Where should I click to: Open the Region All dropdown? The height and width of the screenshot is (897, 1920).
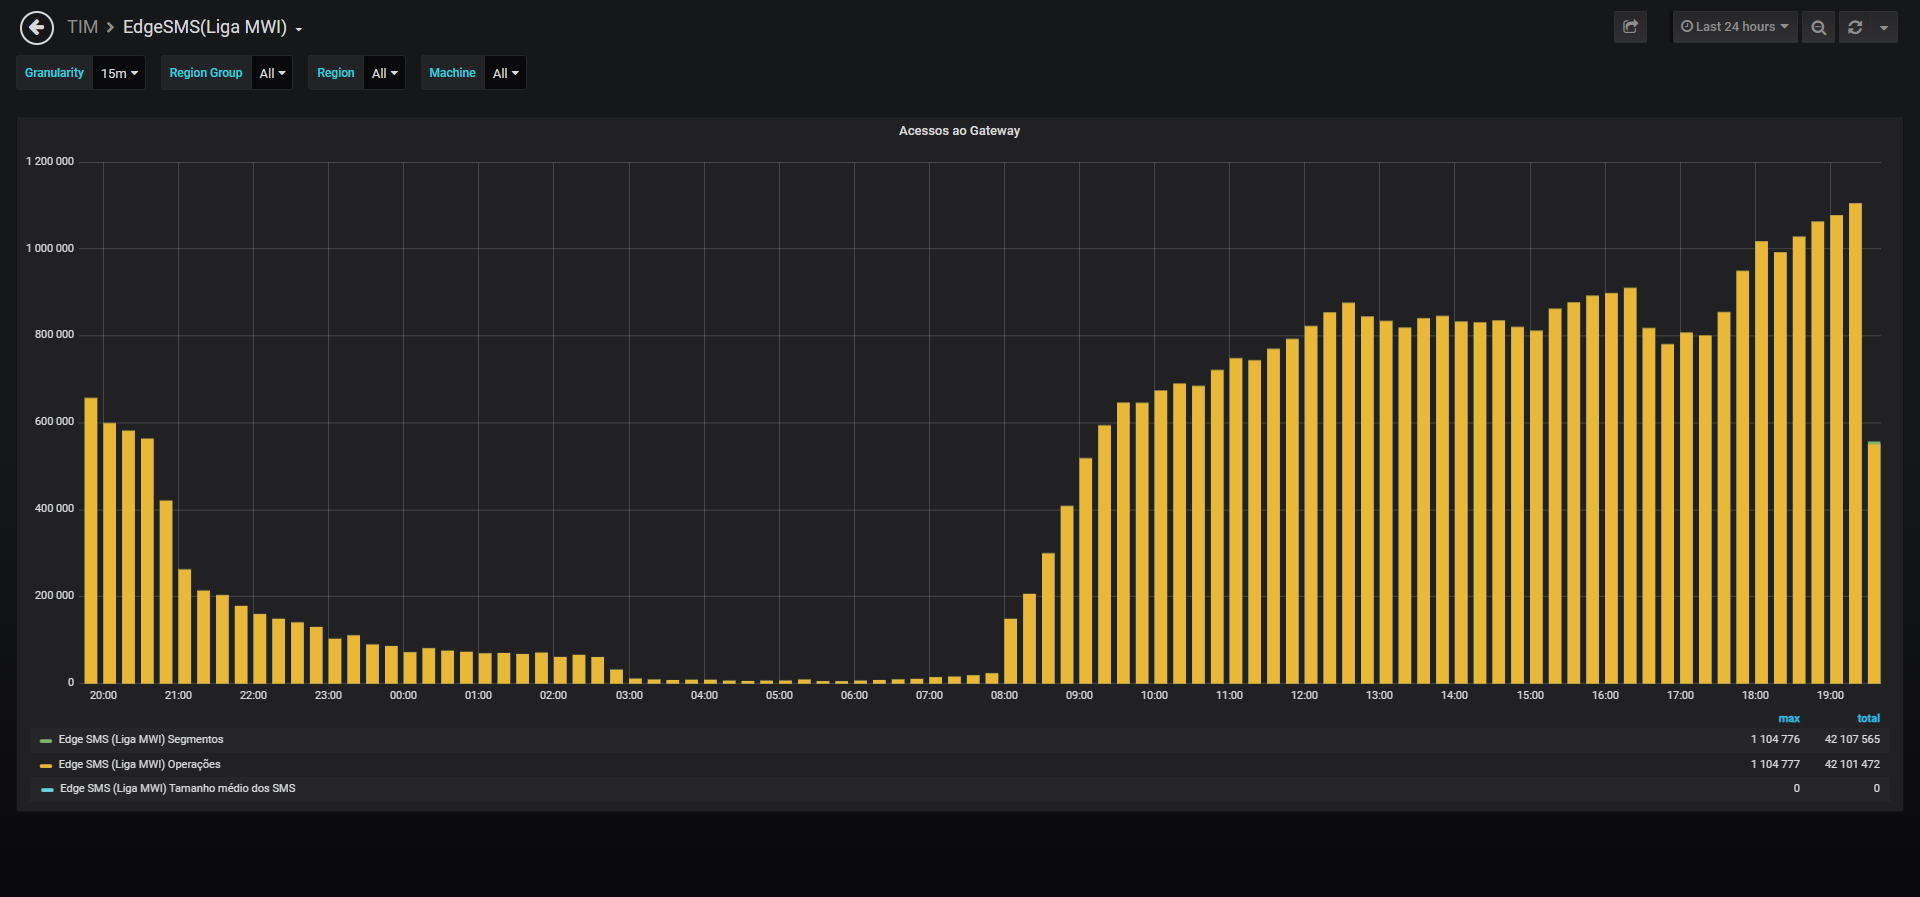[x=384, y=73]
